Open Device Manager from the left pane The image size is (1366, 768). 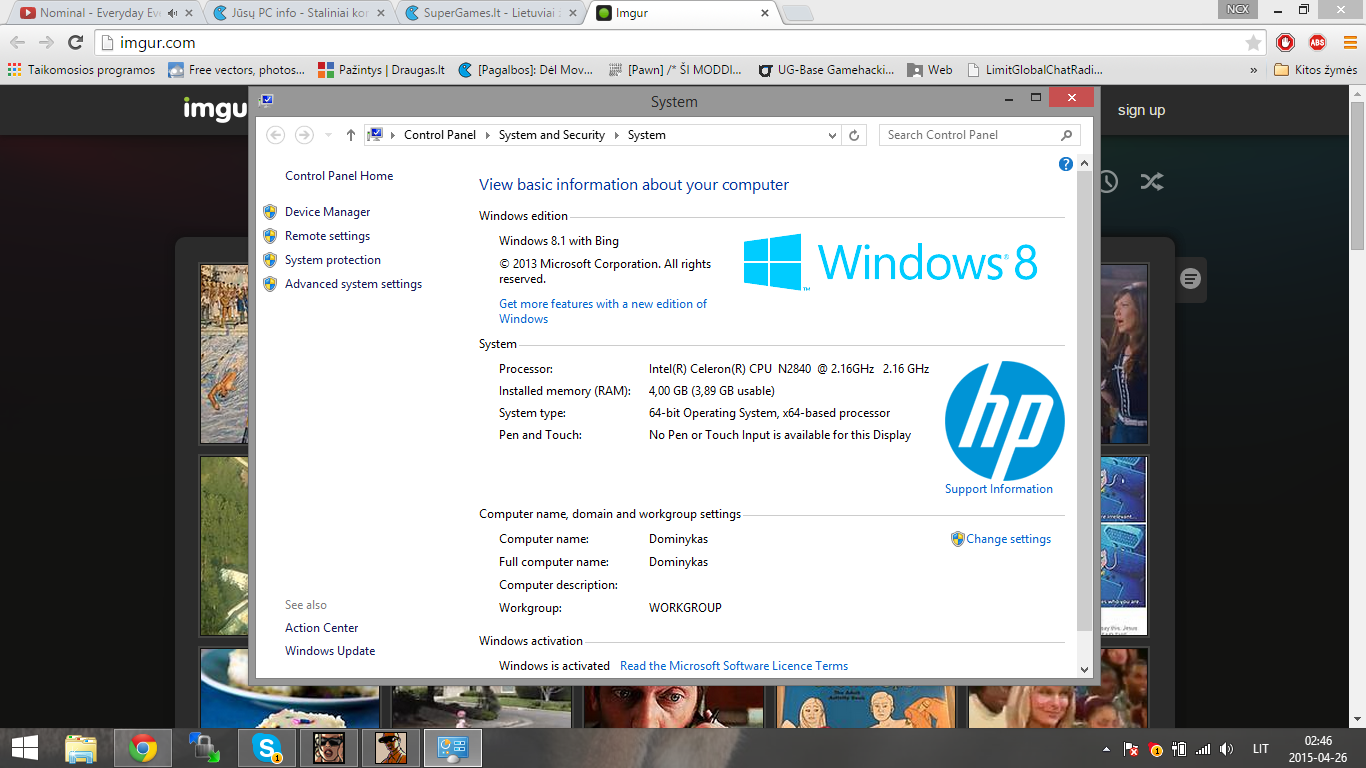point(327,212)
